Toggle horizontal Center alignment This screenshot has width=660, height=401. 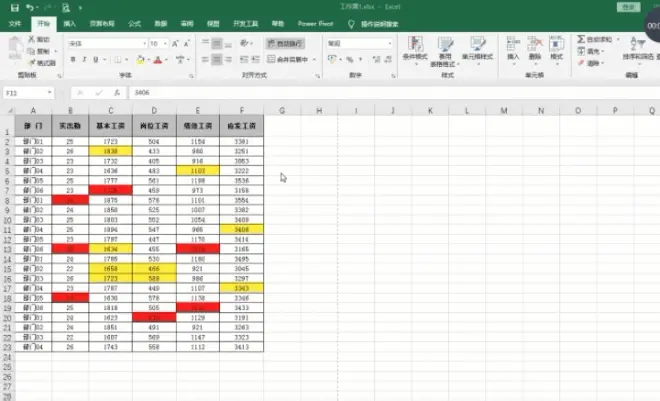pos(216,59)
